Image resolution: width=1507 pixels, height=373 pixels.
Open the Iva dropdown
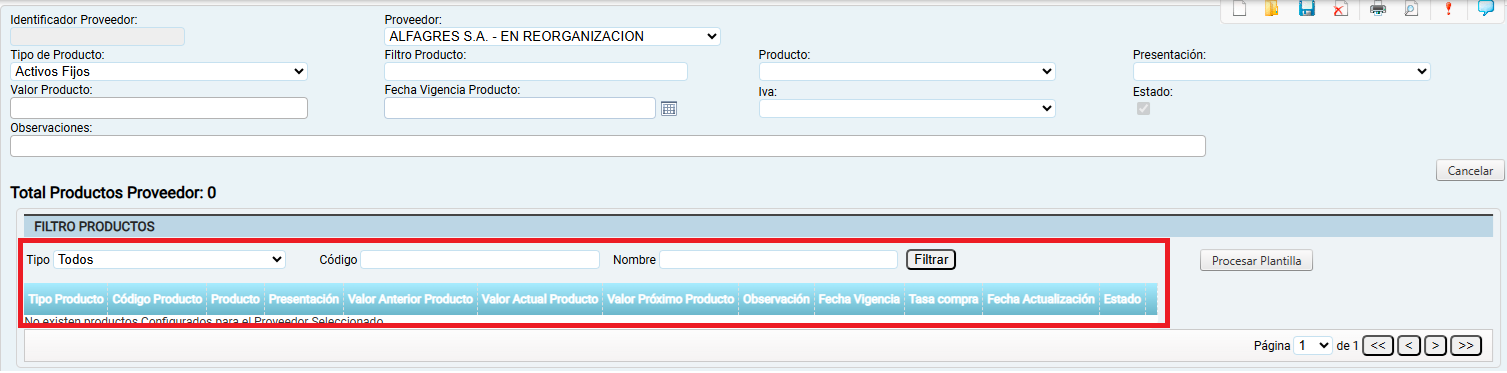[x=907, y=108]
